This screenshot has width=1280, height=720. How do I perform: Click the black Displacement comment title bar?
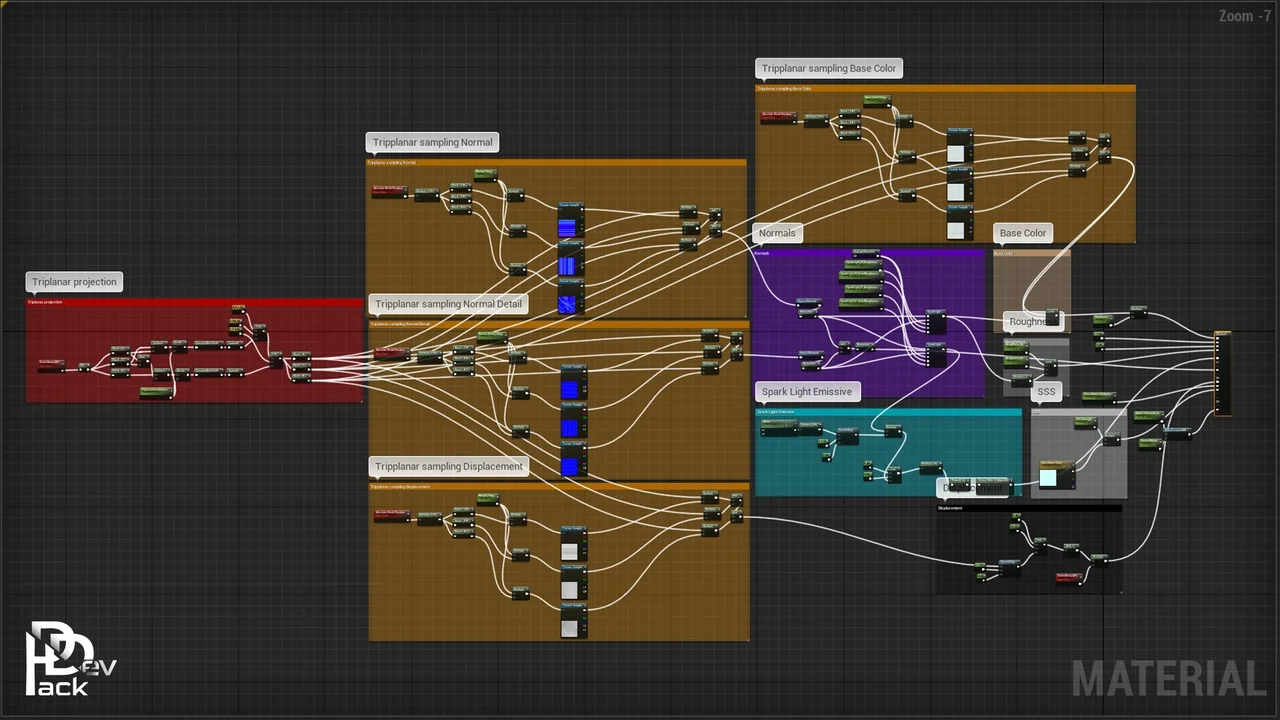(x=1028, y=508)
